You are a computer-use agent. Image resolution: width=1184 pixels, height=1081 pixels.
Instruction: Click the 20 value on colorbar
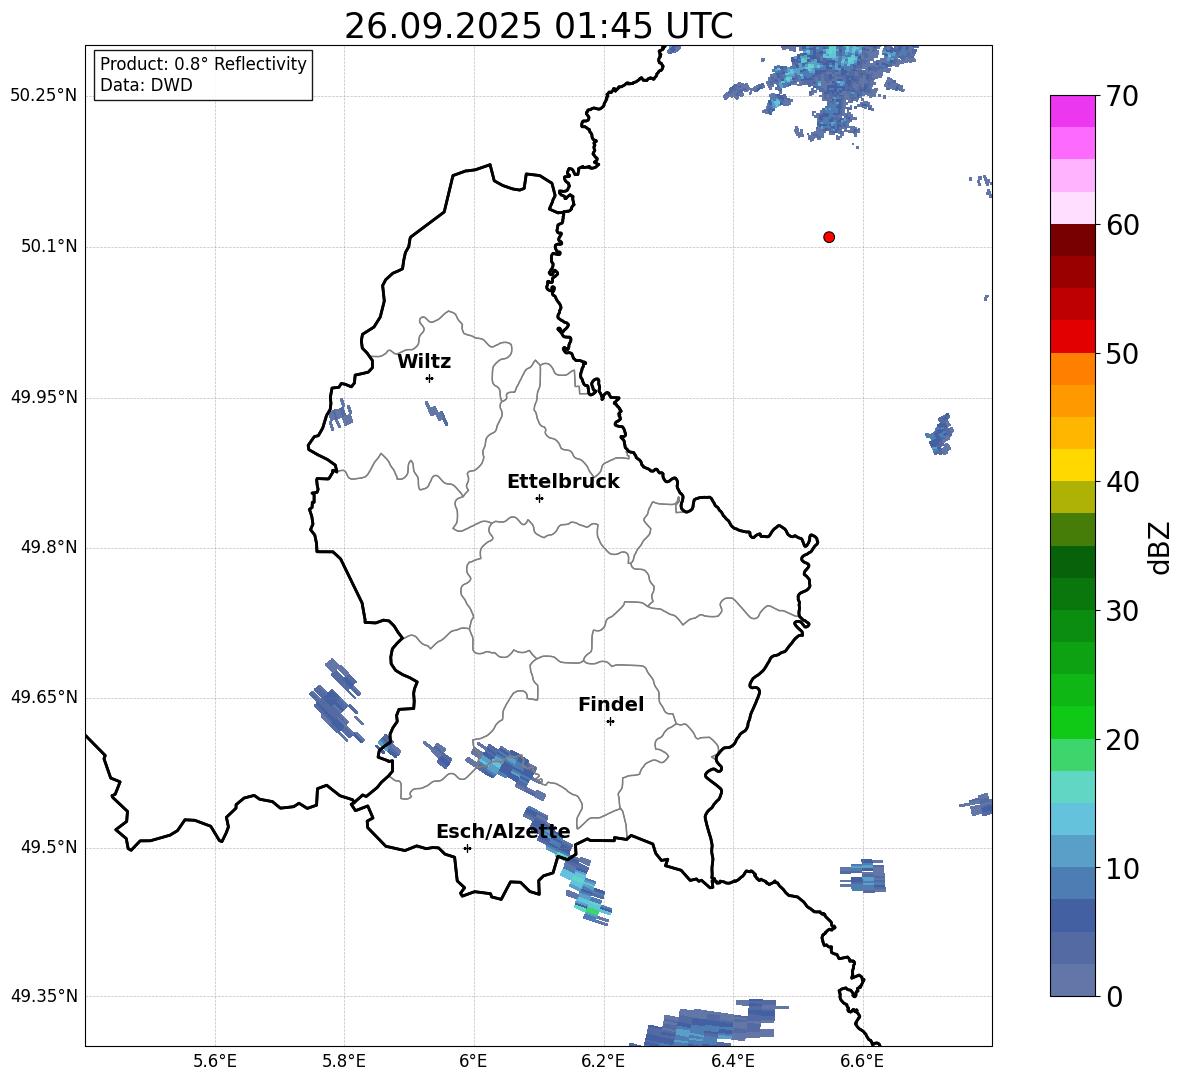coord(1121,740)
